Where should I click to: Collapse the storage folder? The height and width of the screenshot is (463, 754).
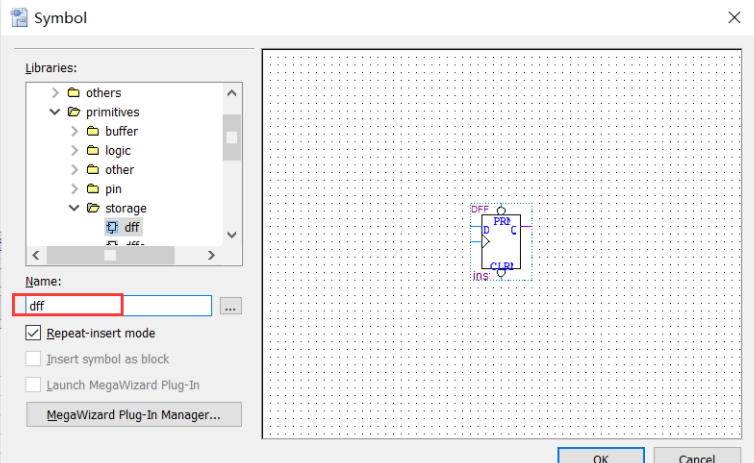coord(74,208)
